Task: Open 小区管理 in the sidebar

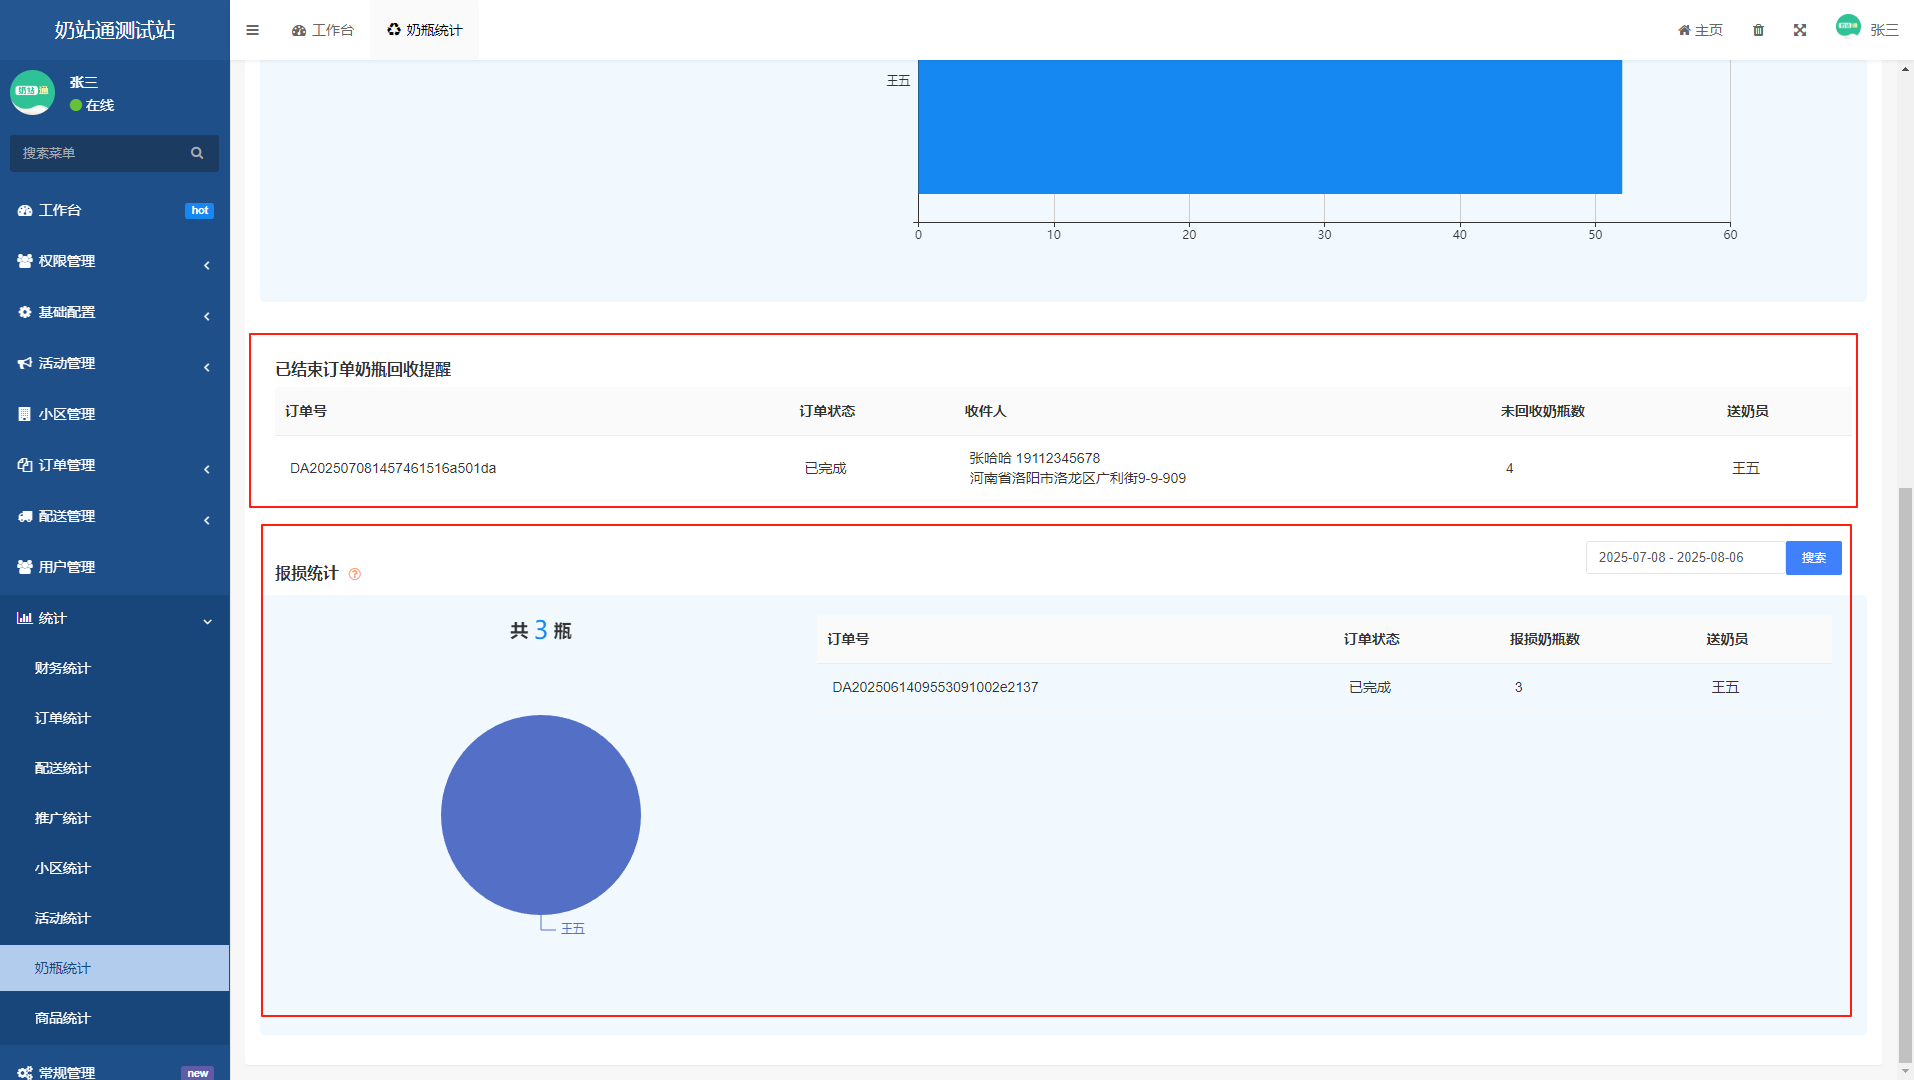Action: click(67, 414)
